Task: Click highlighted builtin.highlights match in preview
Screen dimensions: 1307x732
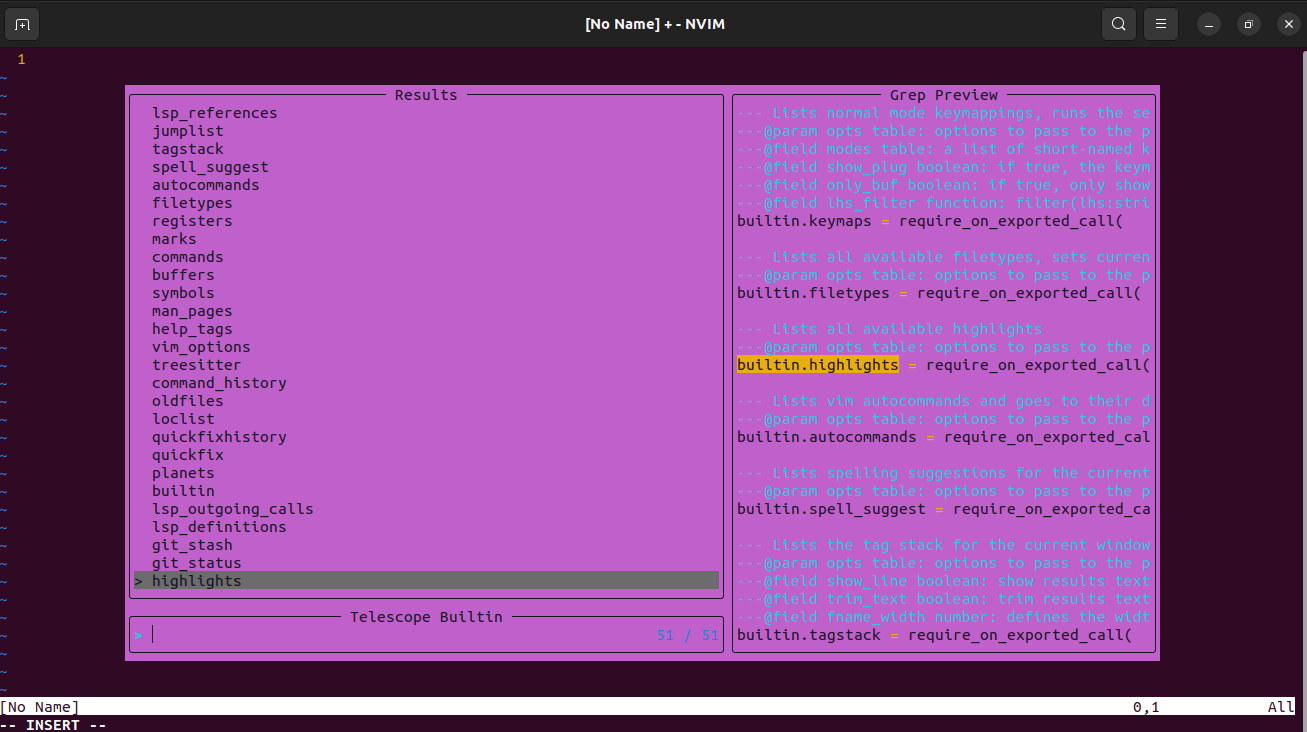Action: click(818, 365)
